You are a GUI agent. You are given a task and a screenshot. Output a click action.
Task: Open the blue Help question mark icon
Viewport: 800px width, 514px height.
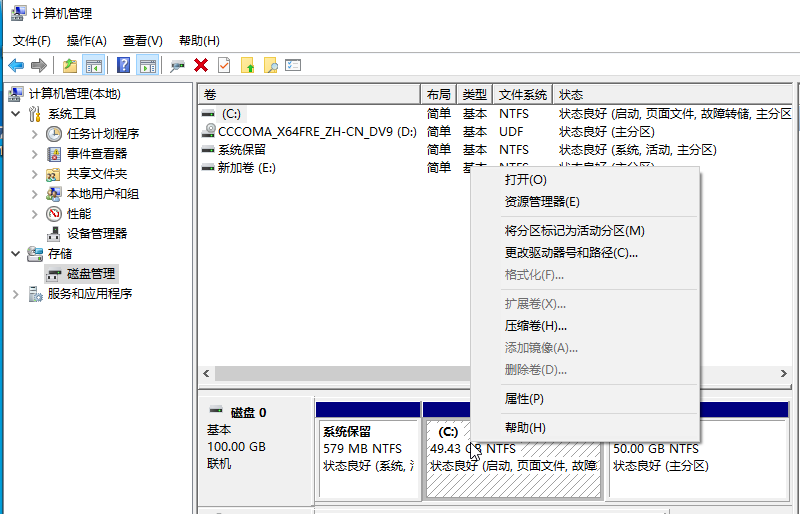(x=123, y=65)
